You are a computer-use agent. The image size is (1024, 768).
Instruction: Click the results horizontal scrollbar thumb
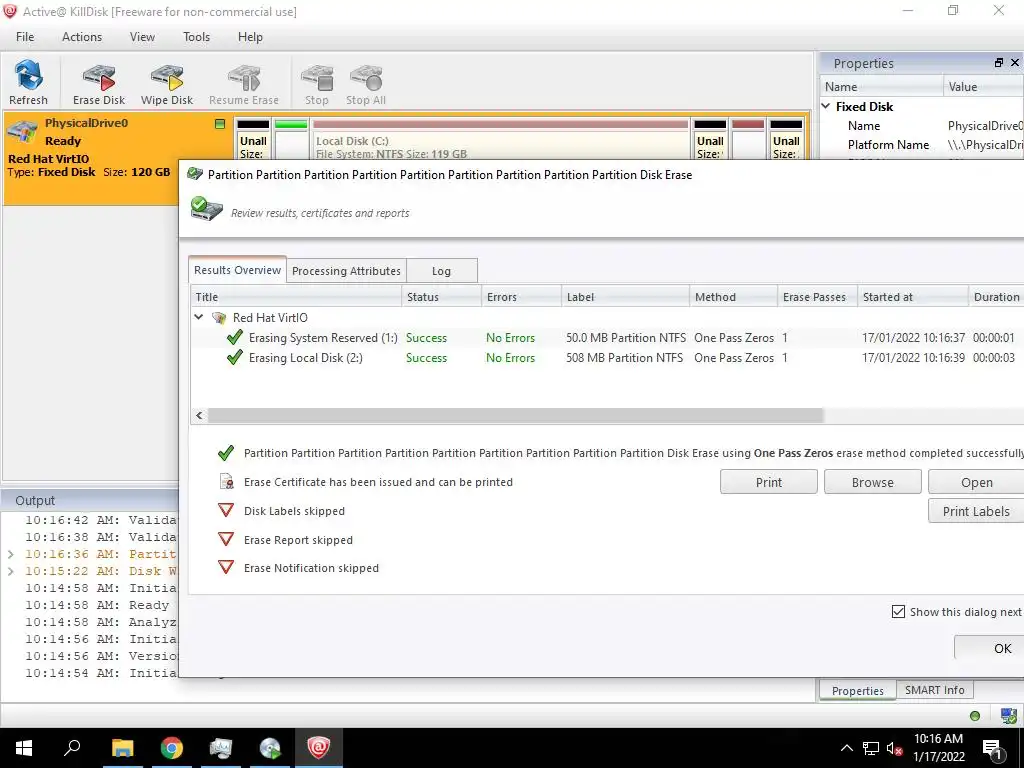[x=515, y=415]
